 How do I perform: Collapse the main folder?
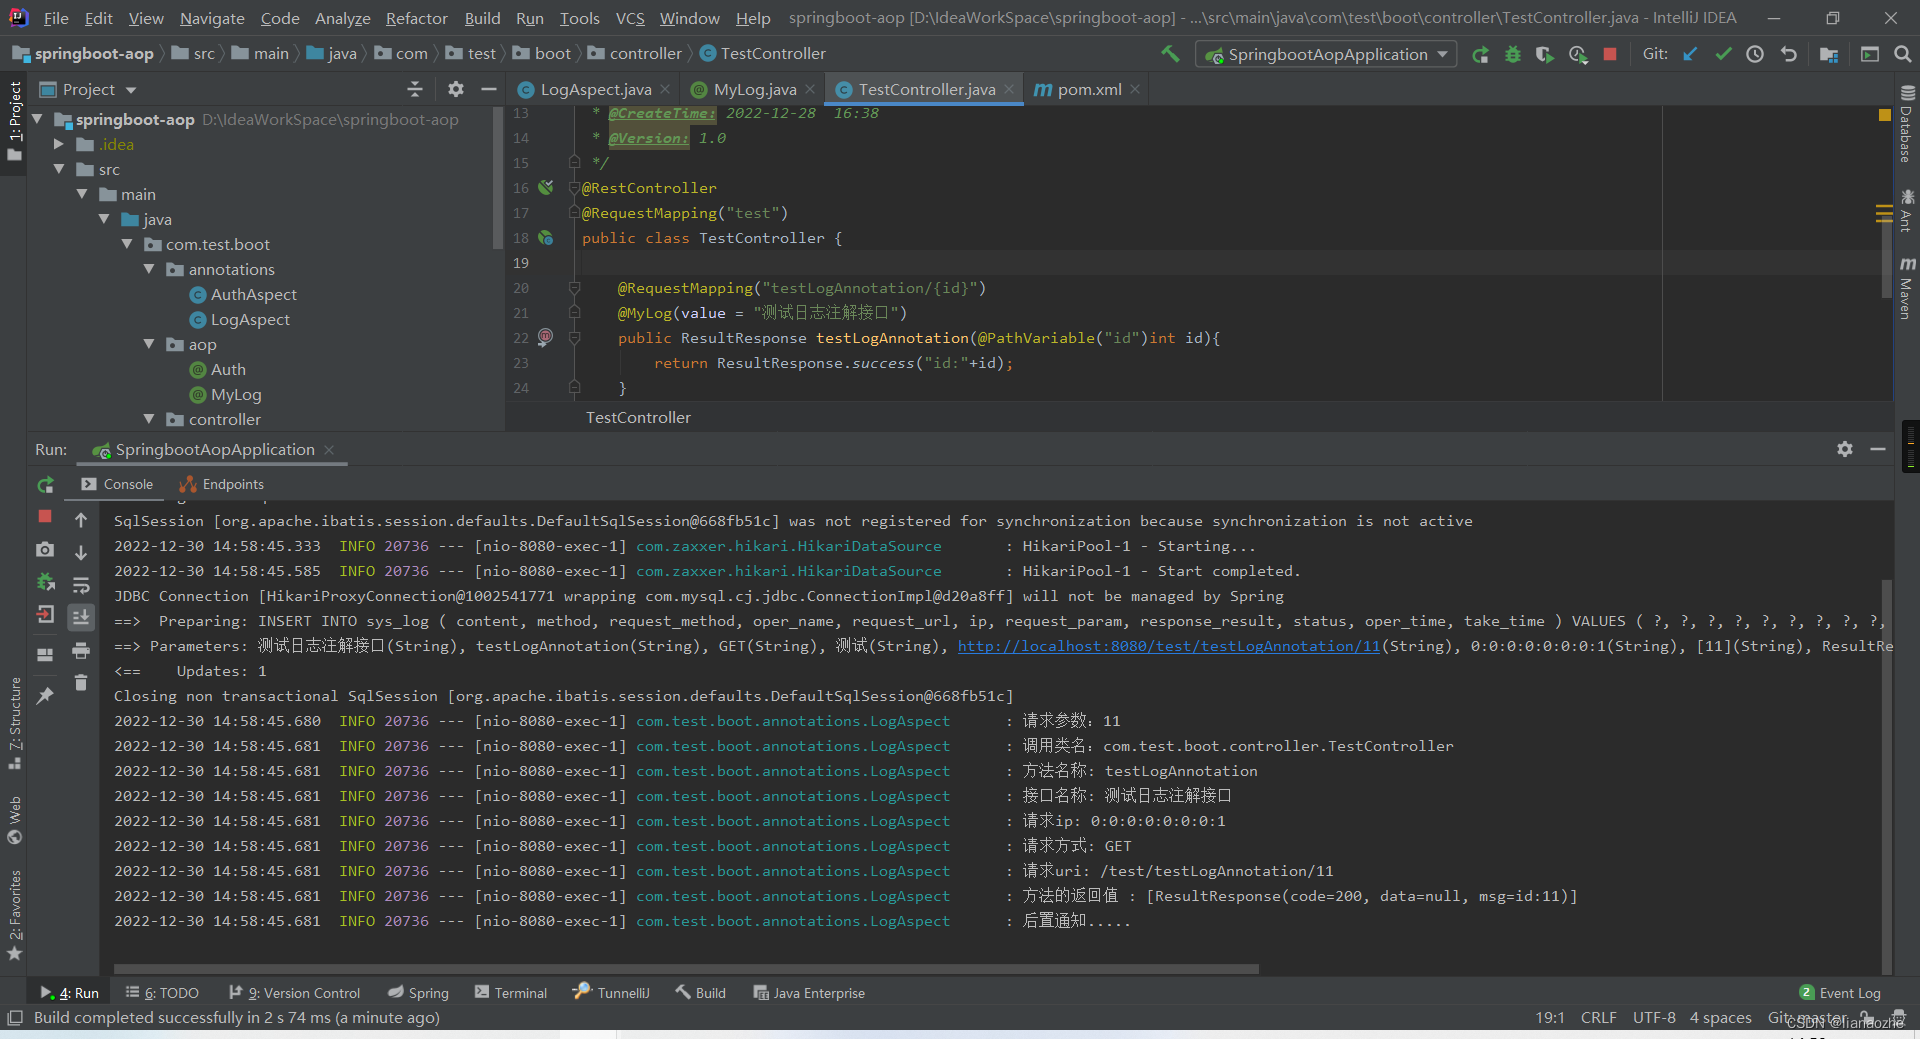coord(82,194)
